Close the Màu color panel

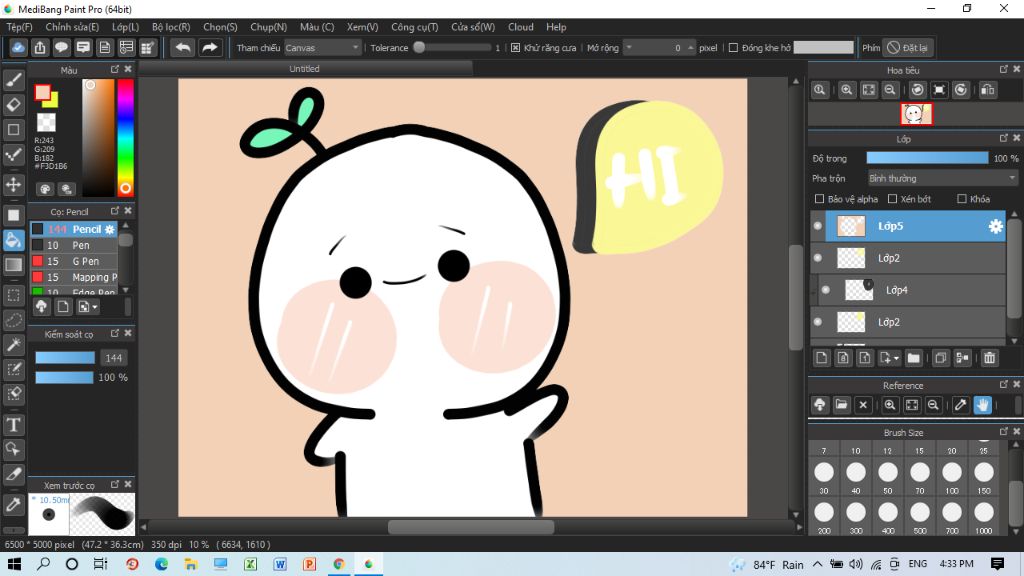point(128,69)
